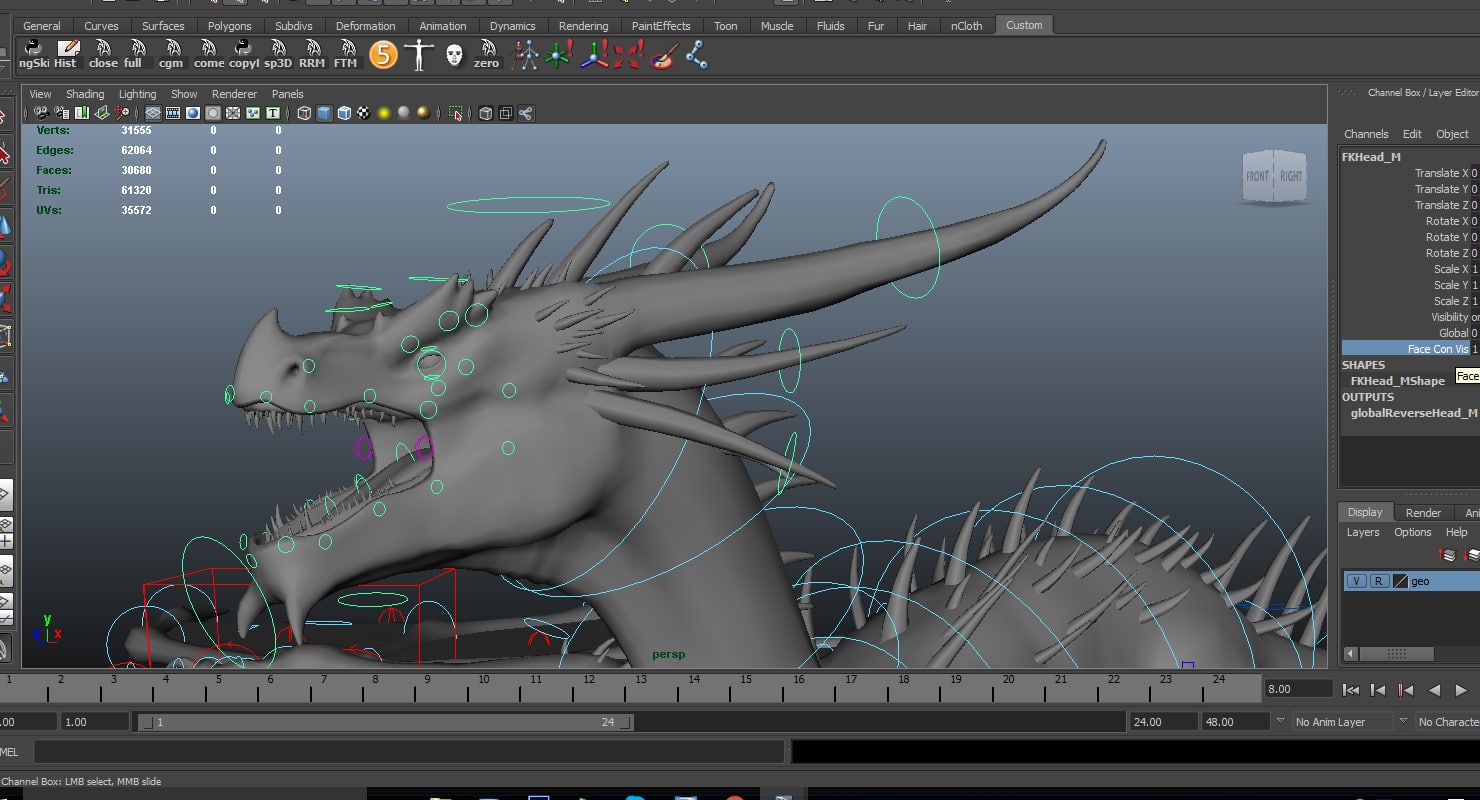1480x800 pixels.
Task: Open the No Anim Layer dropdown
Action: [1340, 721]
